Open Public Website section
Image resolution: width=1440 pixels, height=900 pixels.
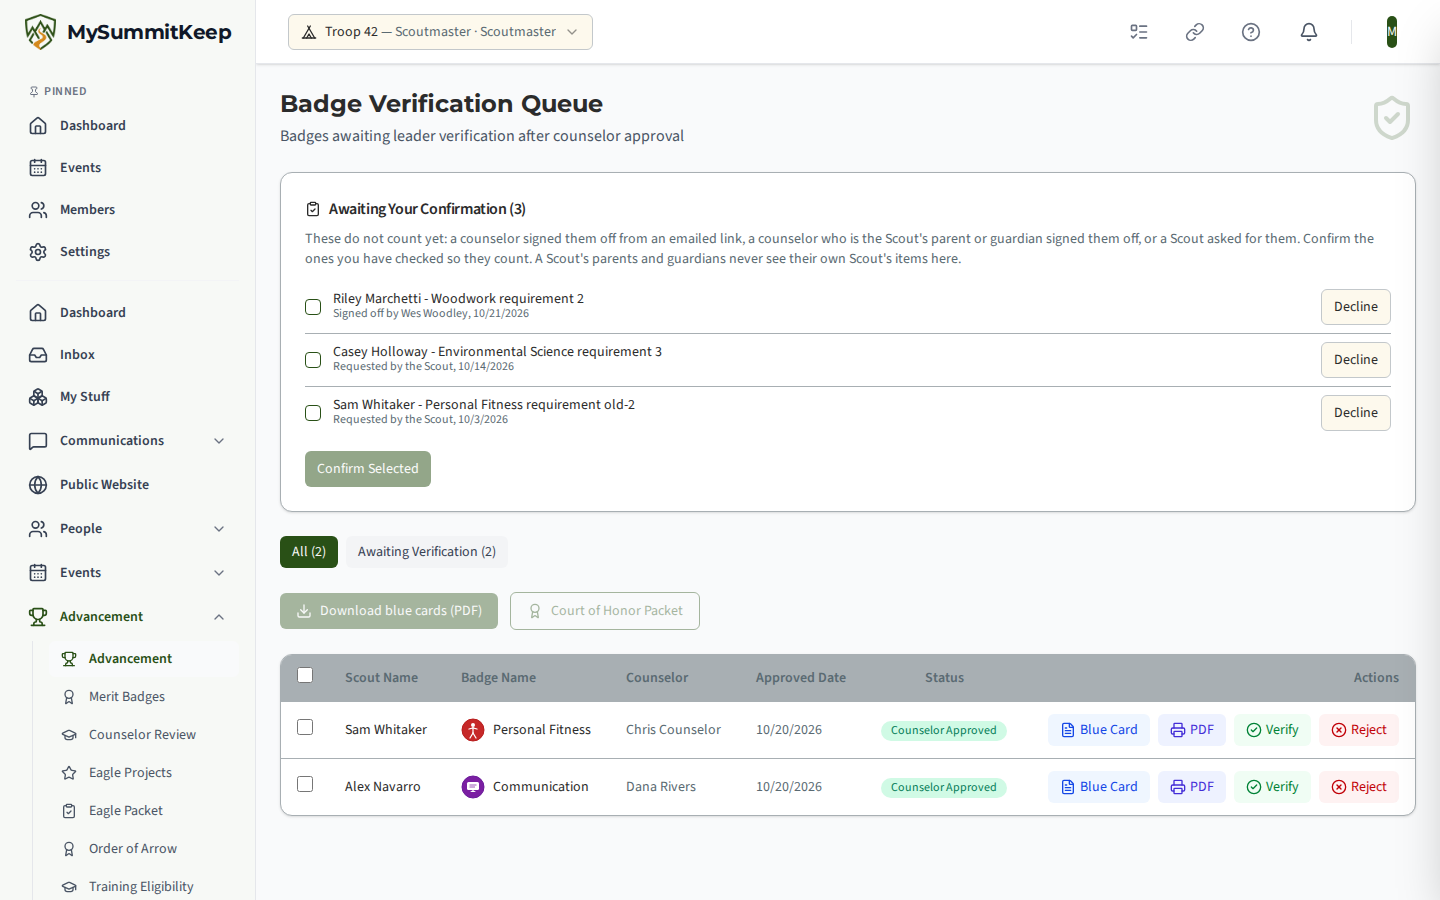(x=128, y=485)
